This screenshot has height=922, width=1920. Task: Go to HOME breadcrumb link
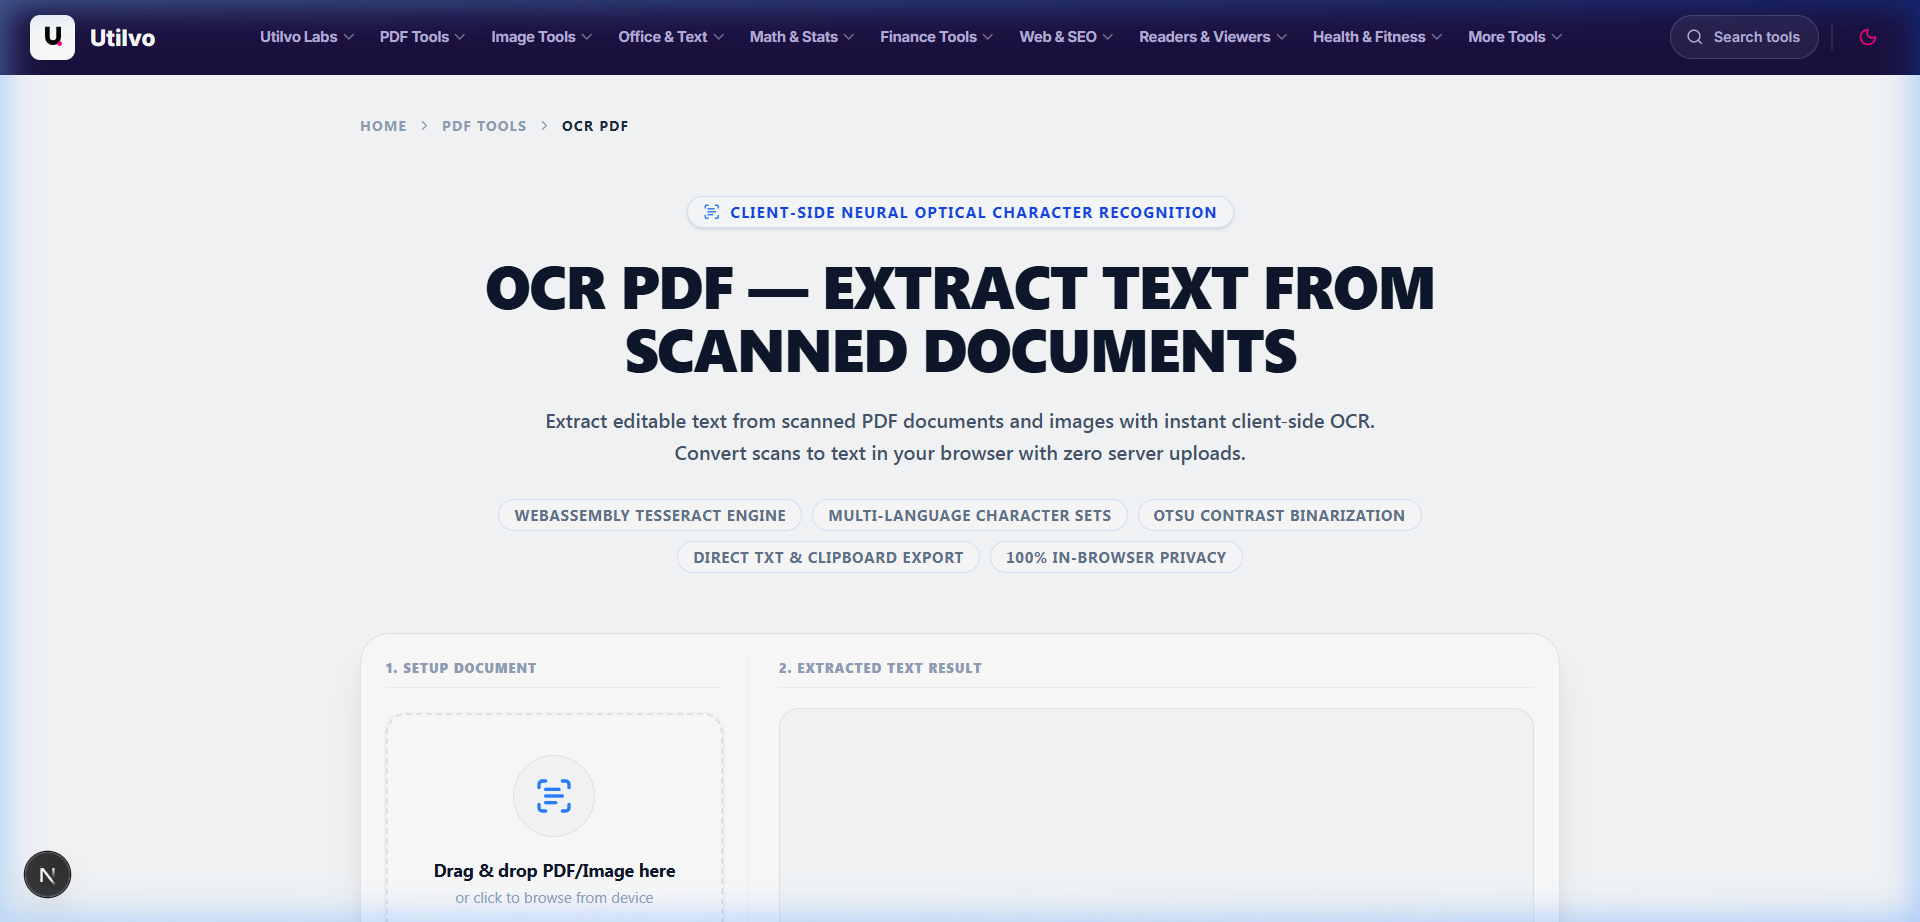click(x=383, y=126)
